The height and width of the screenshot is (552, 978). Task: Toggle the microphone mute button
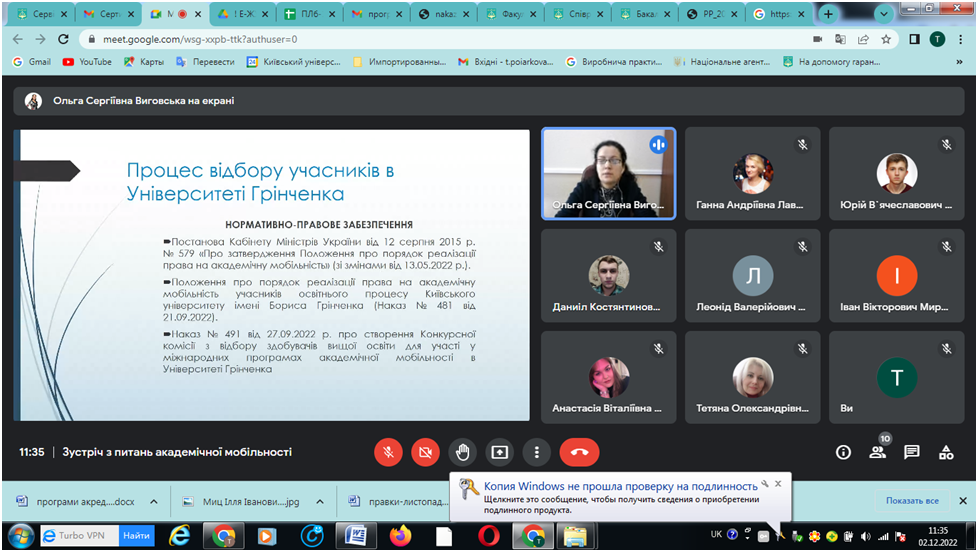click(388, 452)
